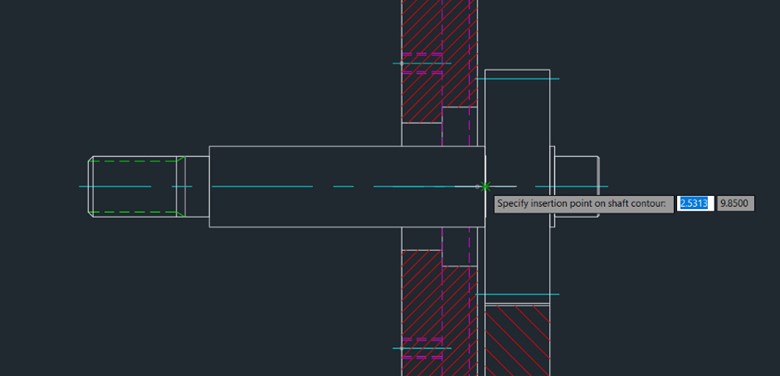Image resolution: width=780 pixels, height=376 pixels.
Task: Click the highlighted 2.5313 coordinate input field
Action: [695, 203]
